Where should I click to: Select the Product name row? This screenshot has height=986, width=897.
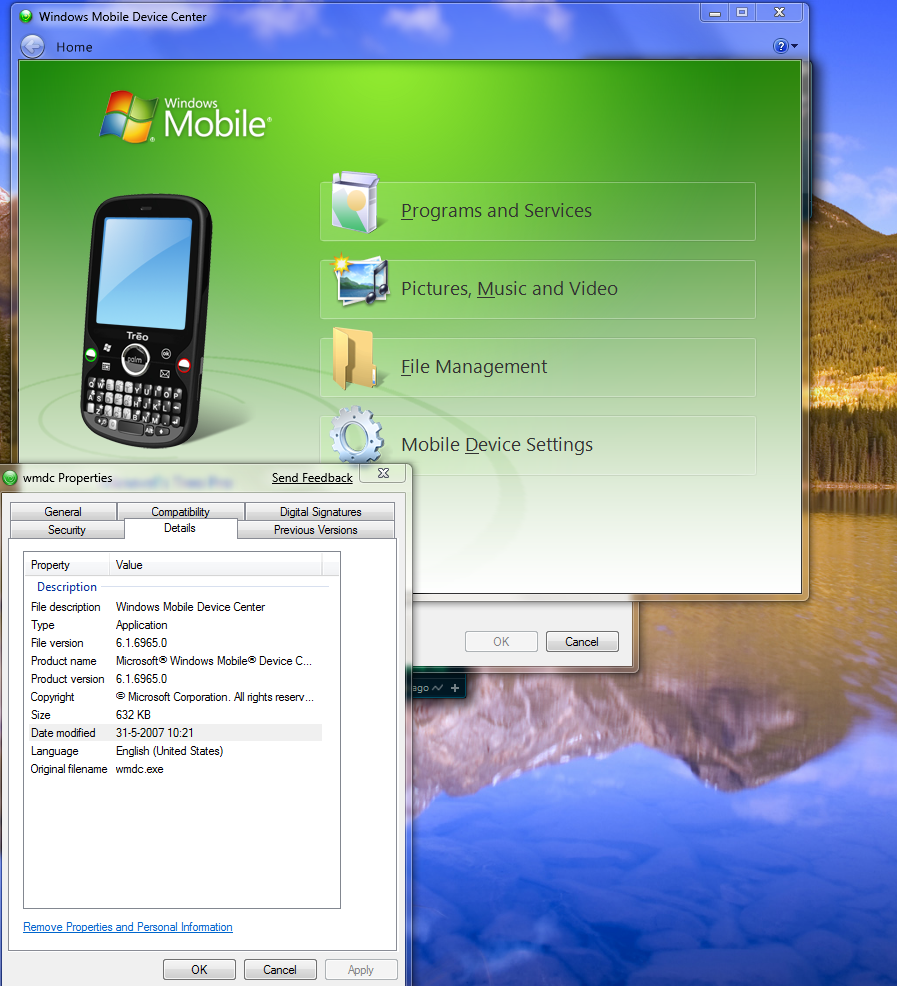pyautogui.click(x=176, y=661)
